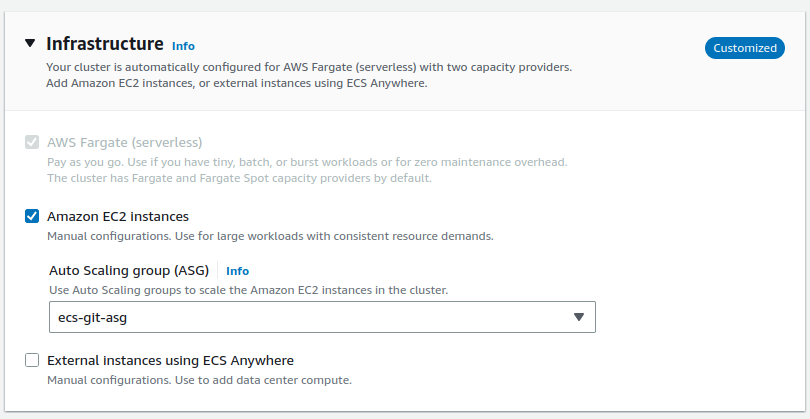Click 'Fargate Spot capacity providers' description line

point(239,178)
